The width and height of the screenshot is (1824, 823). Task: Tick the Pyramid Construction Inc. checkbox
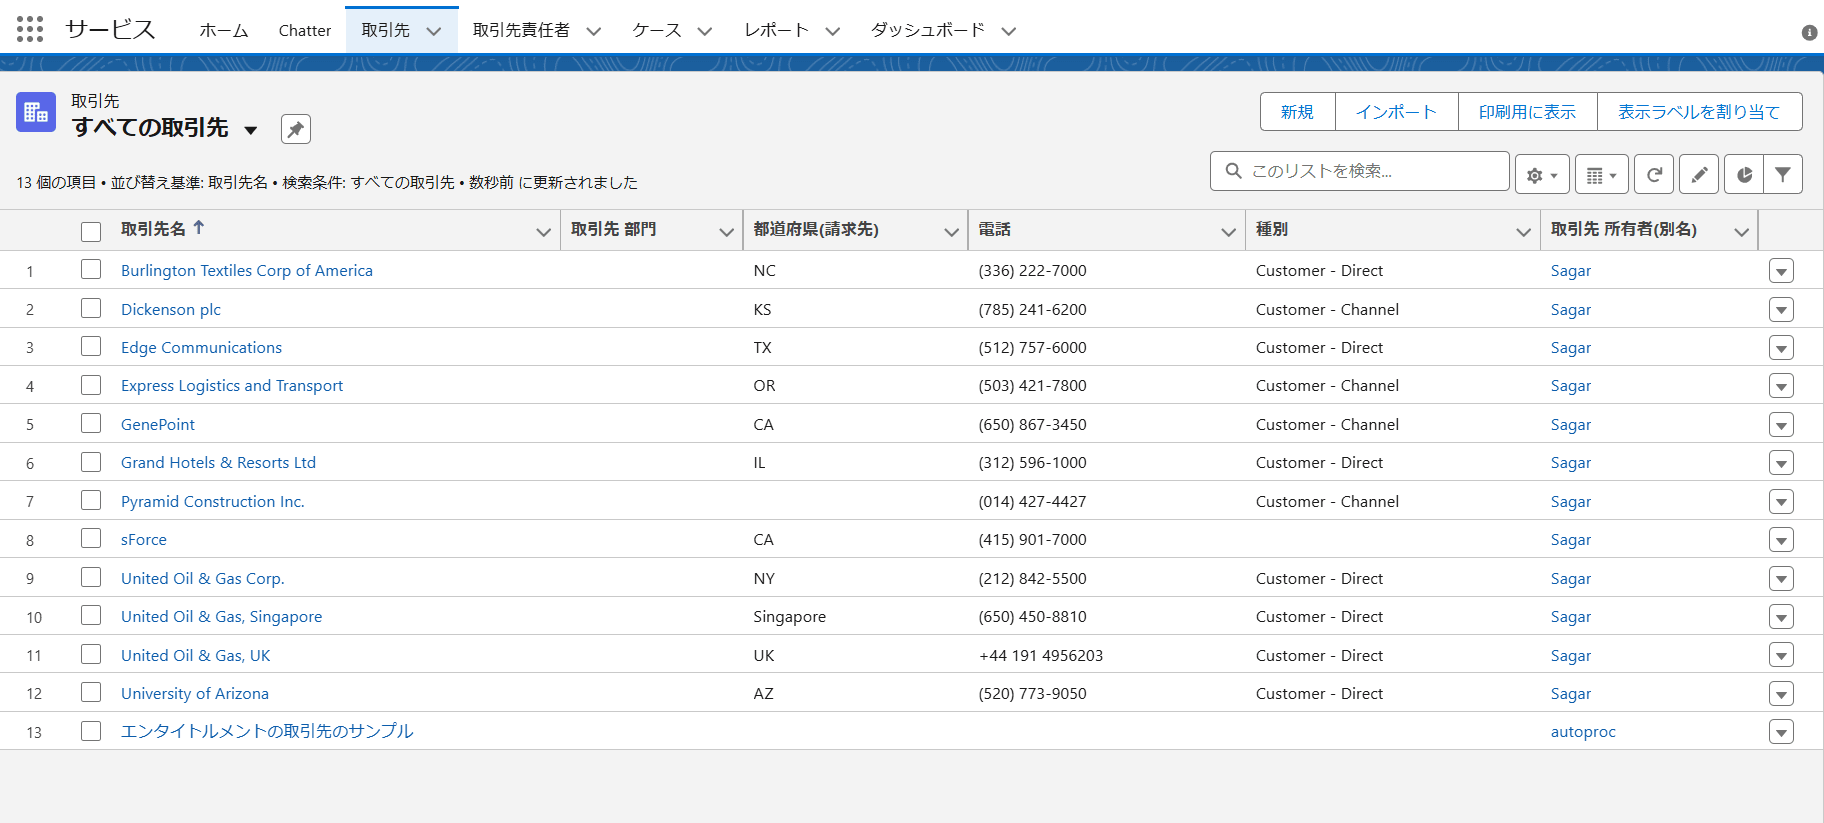(x=91, y=500)
